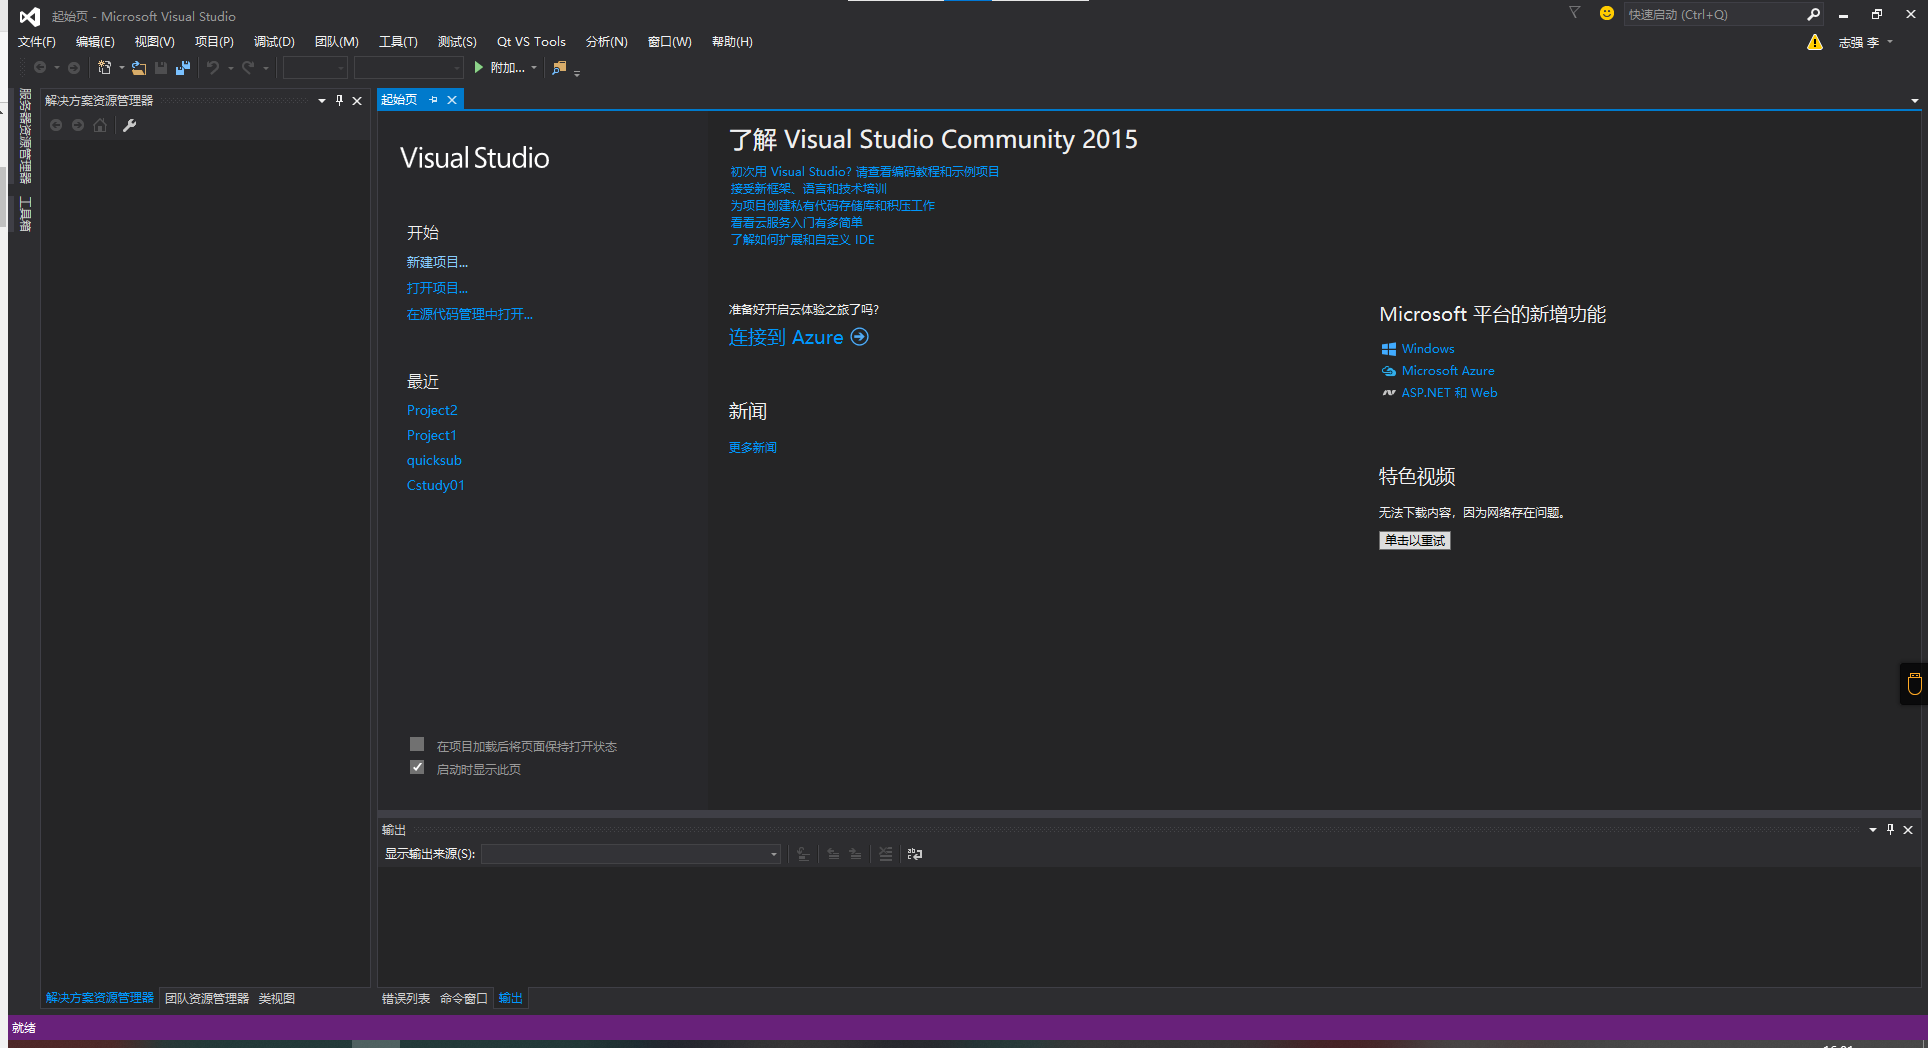Click the navigate backward toolbar arrow

(x=40, y=68)
